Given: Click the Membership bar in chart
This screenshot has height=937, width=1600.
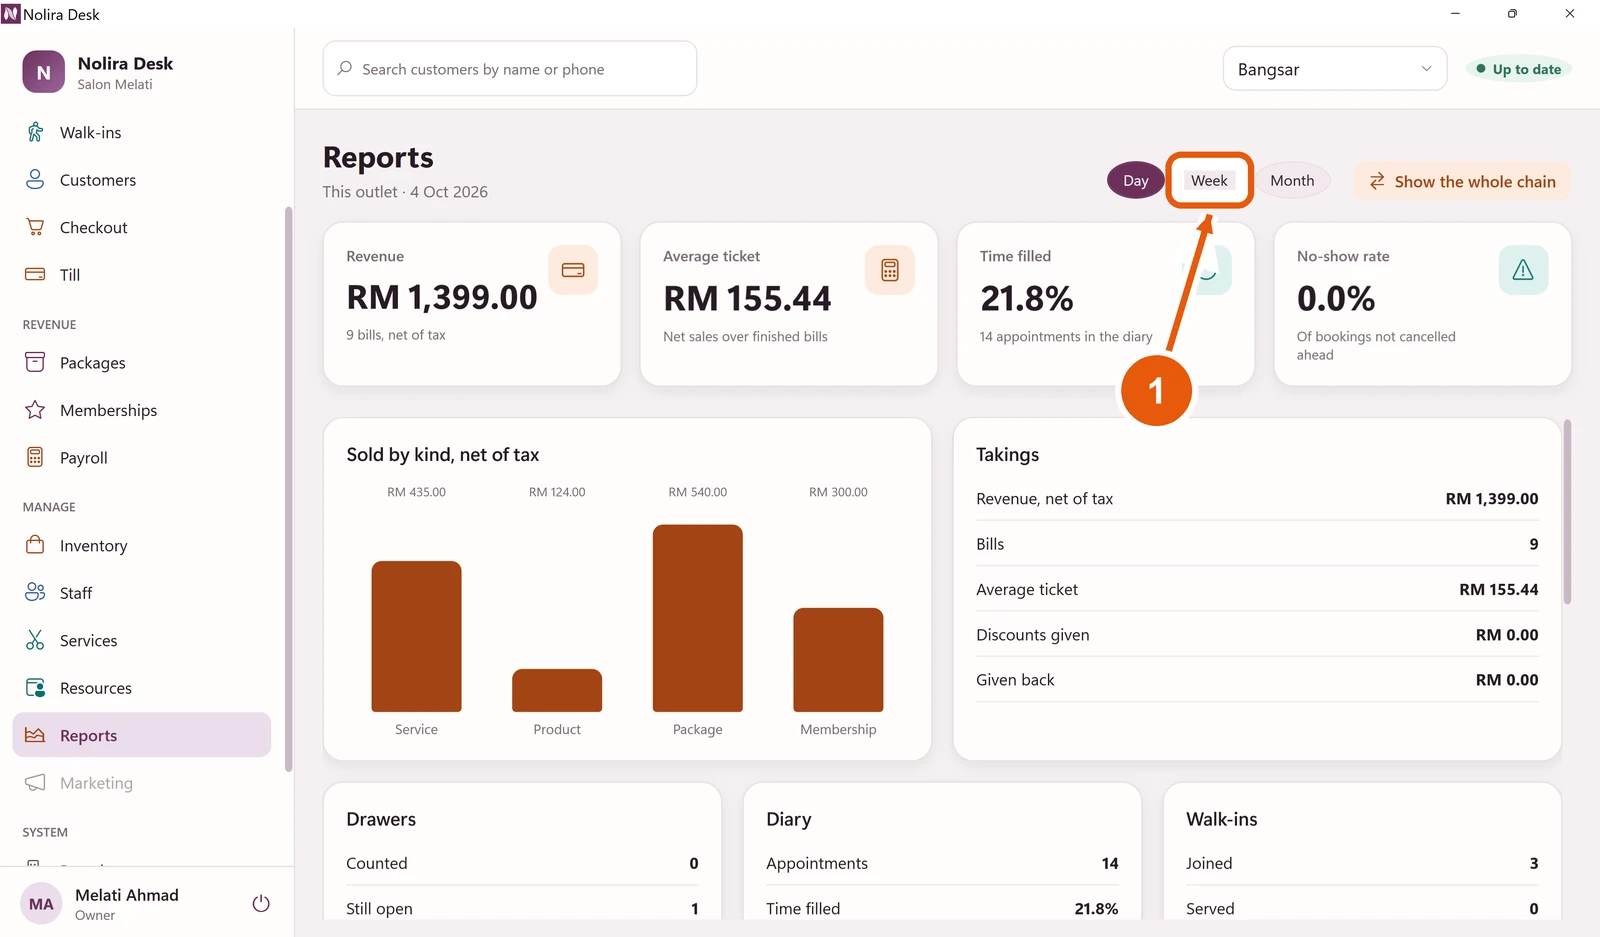Looking at the screenshot, I should coord(838,660).
